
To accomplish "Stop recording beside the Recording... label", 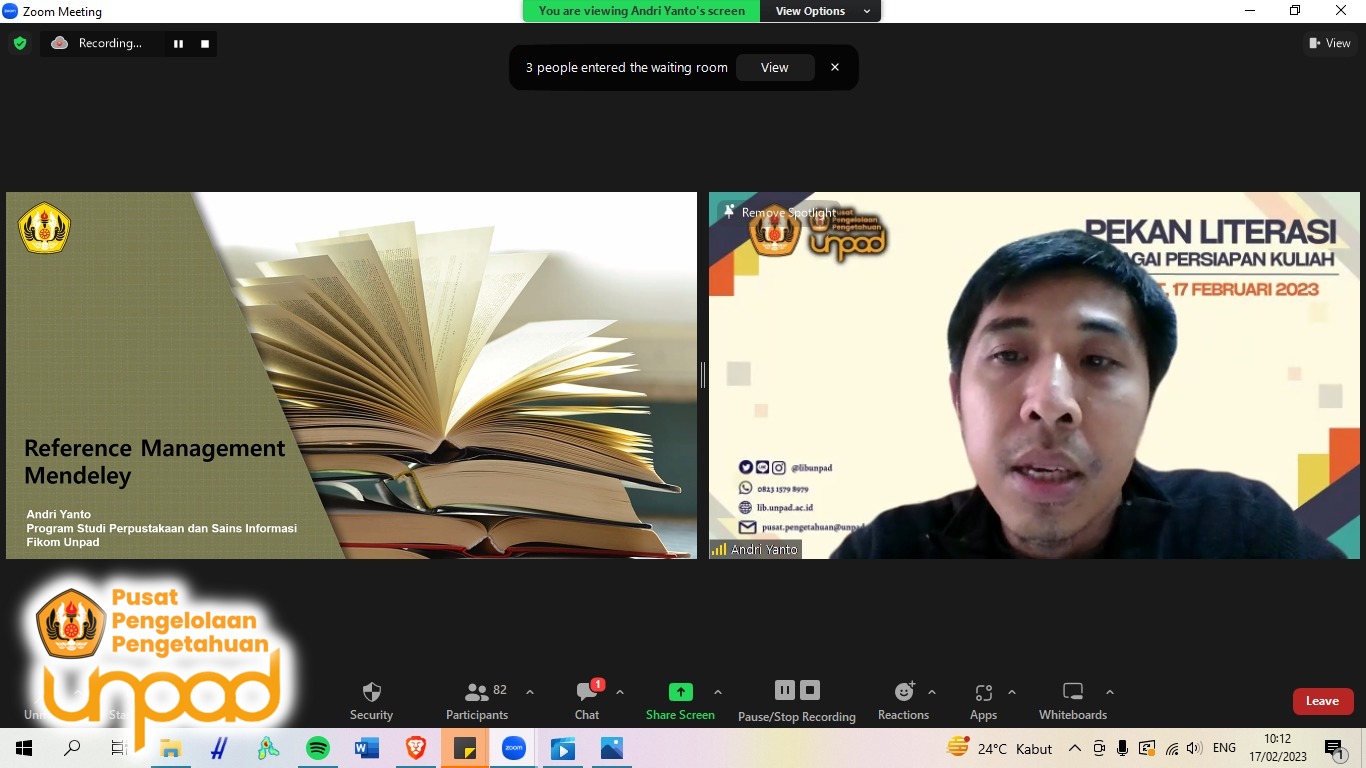I will (205, 44).
